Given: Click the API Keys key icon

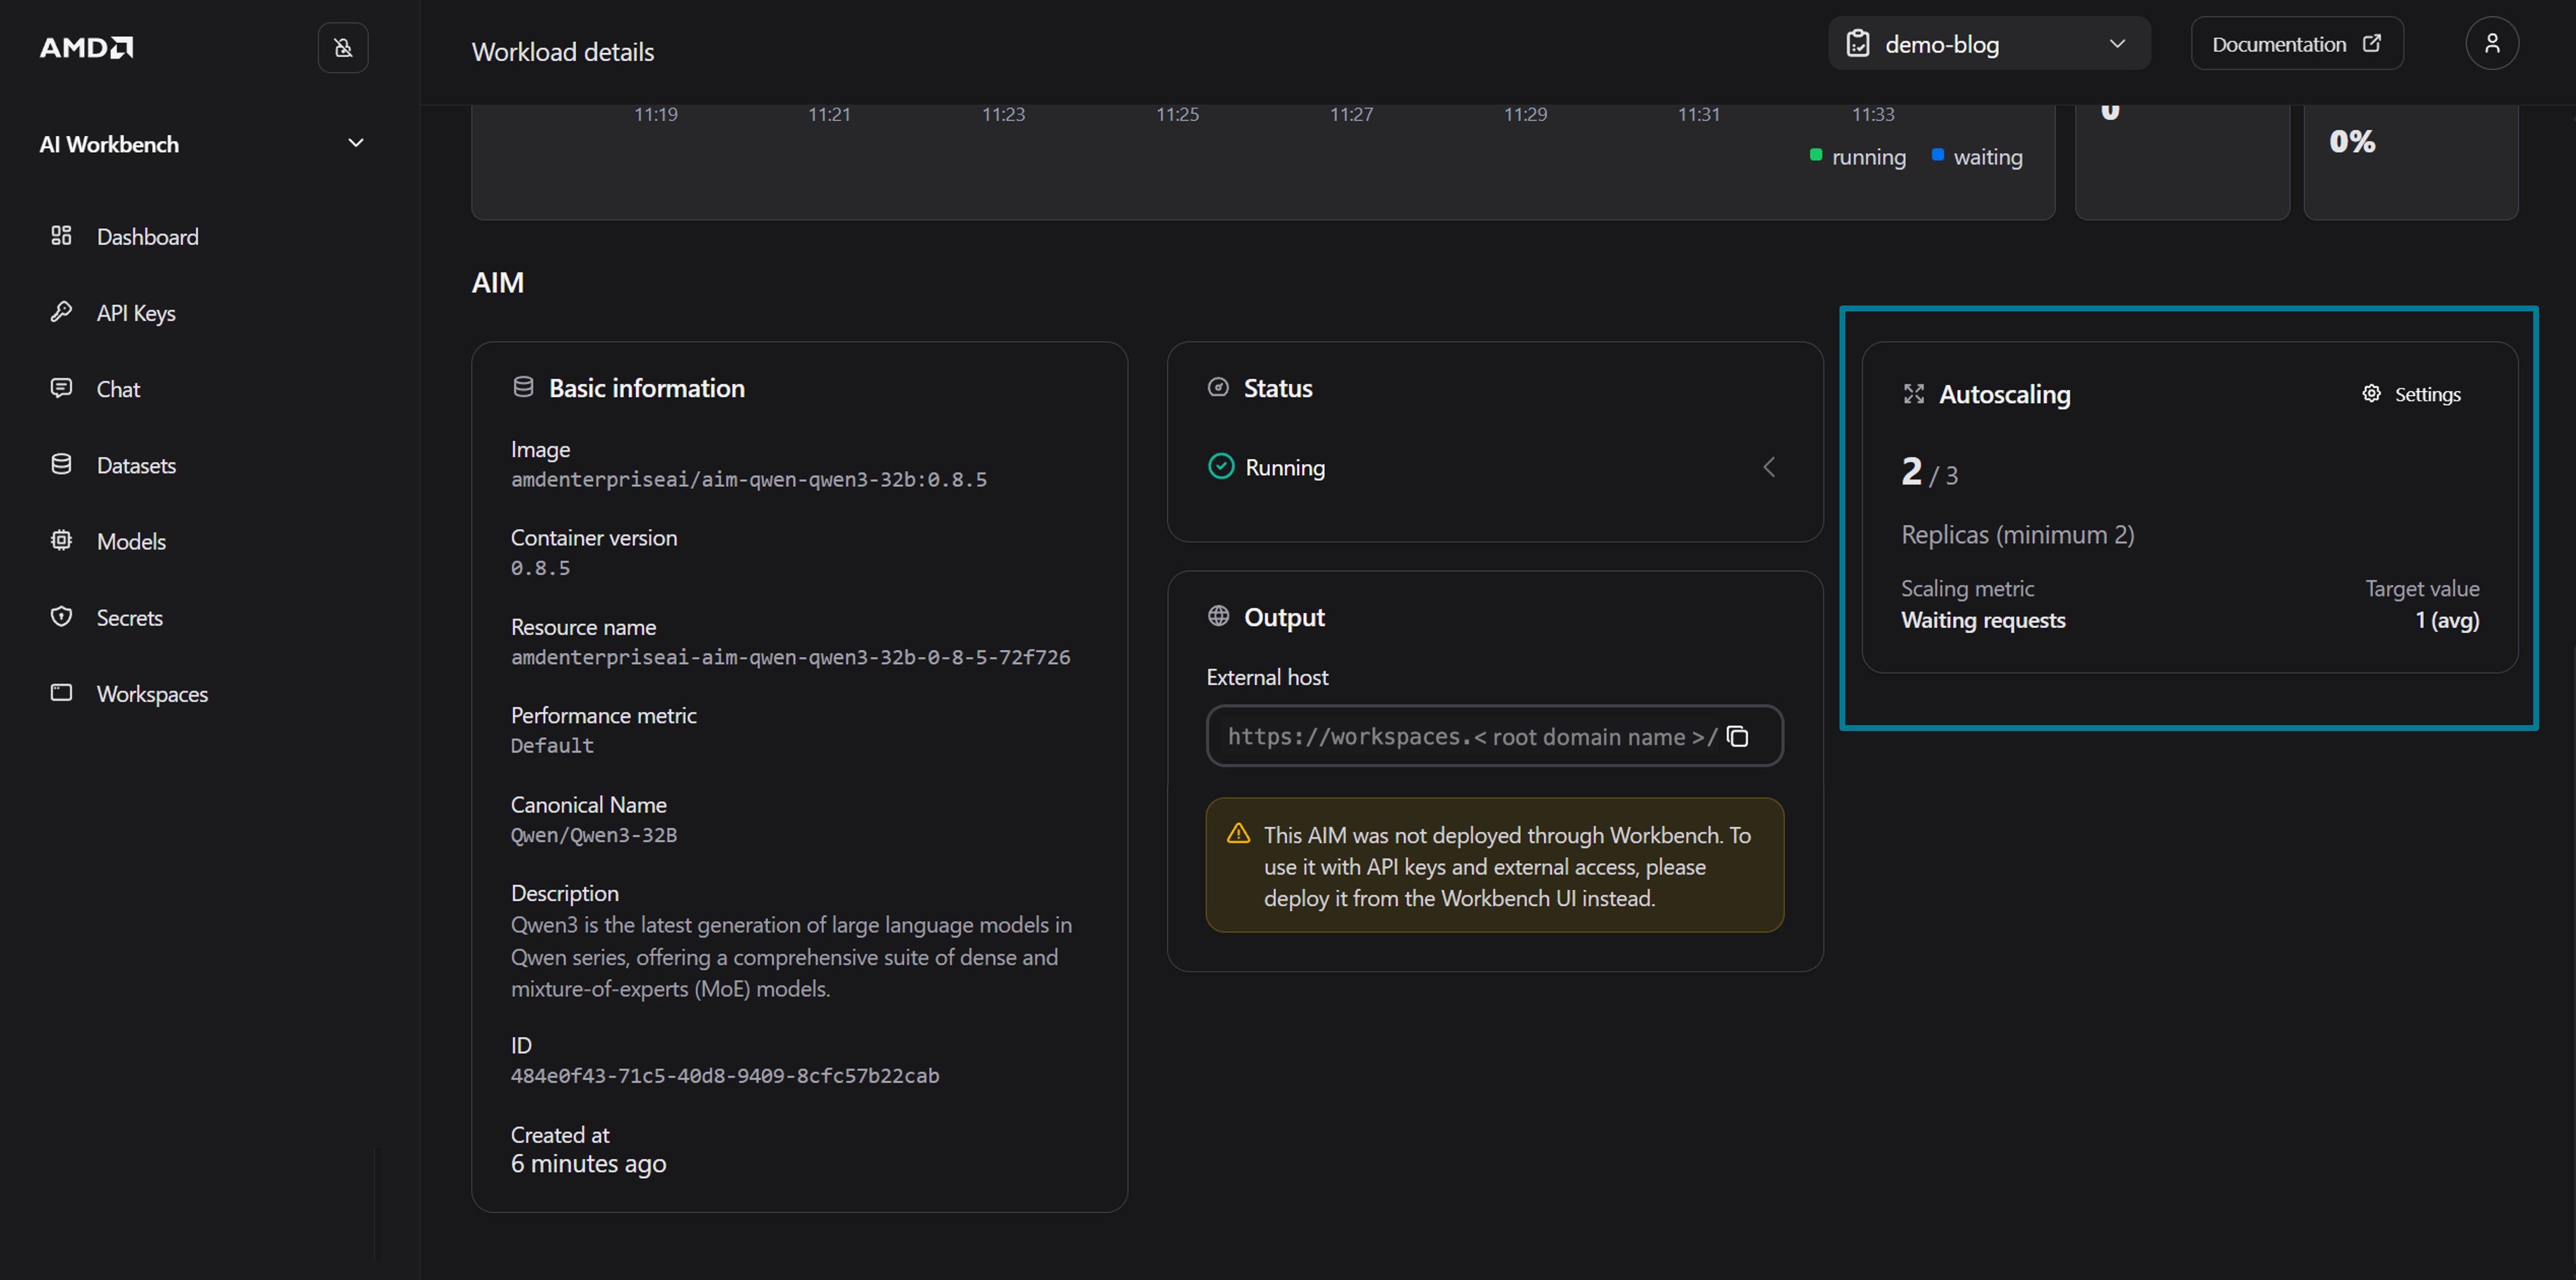Looking at the screenshot, I should point(61,312).
